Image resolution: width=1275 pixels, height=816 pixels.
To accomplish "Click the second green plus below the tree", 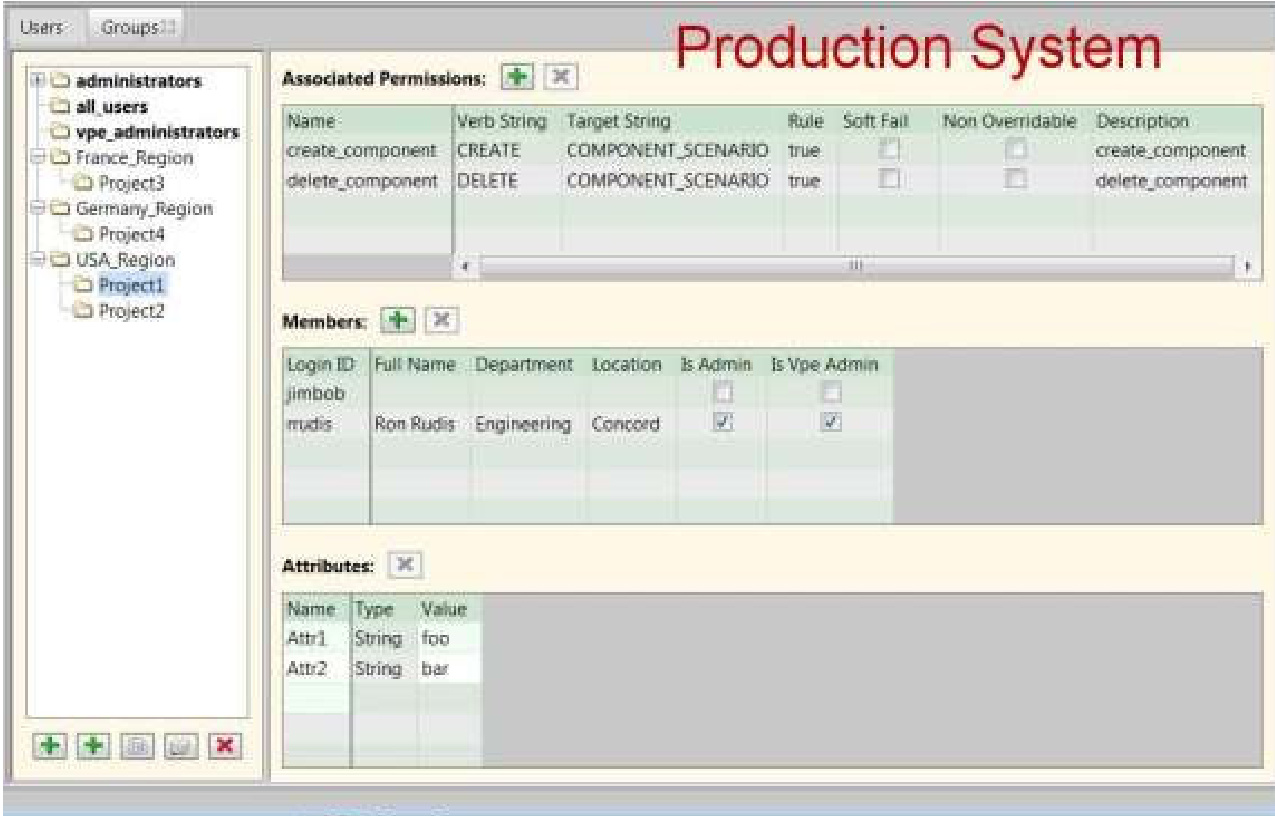I will [x=91, y=746].
